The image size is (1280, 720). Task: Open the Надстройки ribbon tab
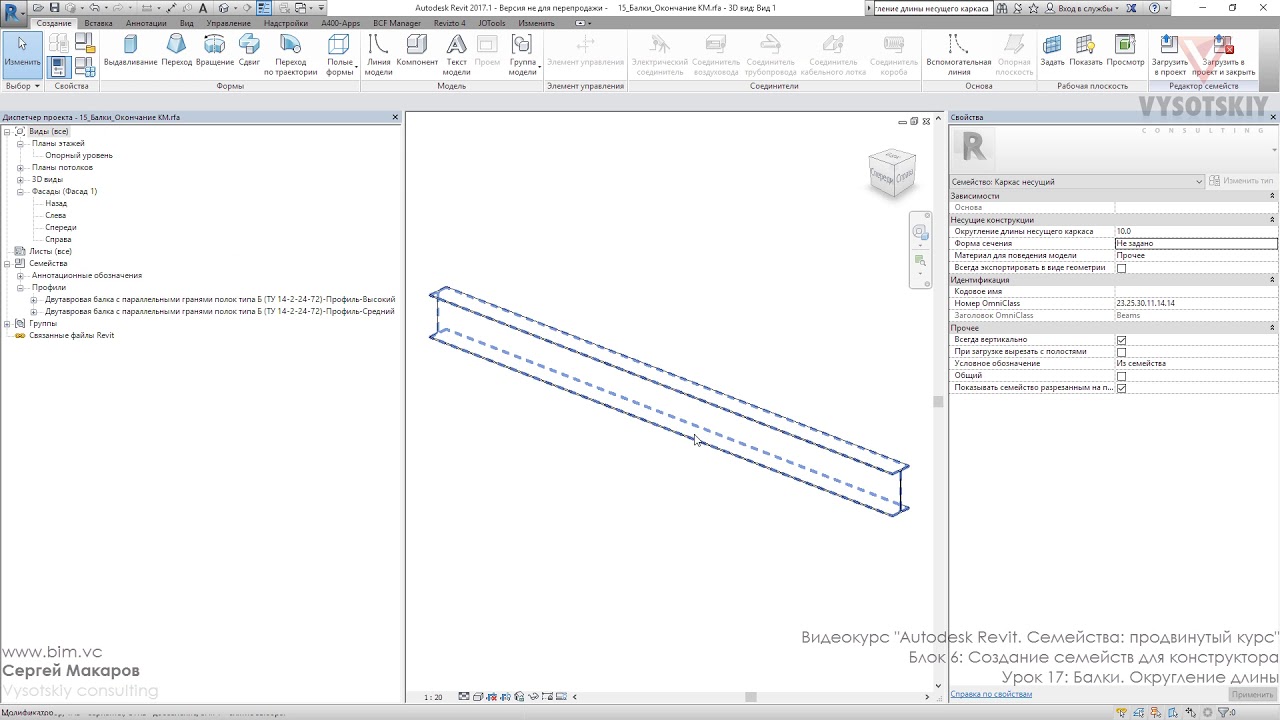pos(286,23)
